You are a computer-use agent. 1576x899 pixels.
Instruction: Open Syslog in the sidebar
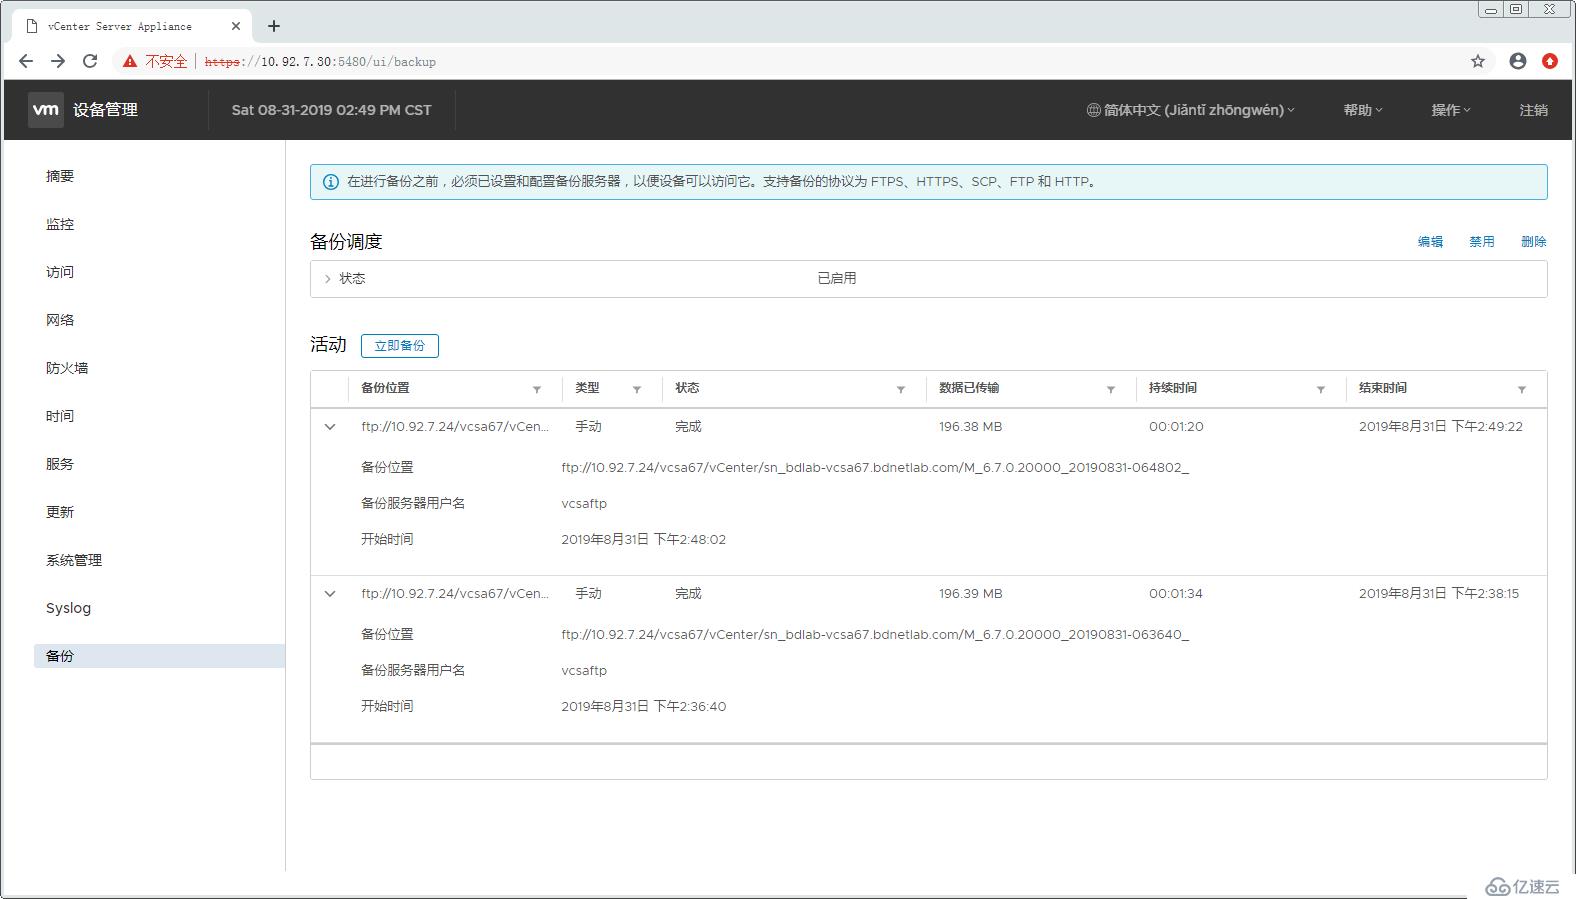coord(68,608)
